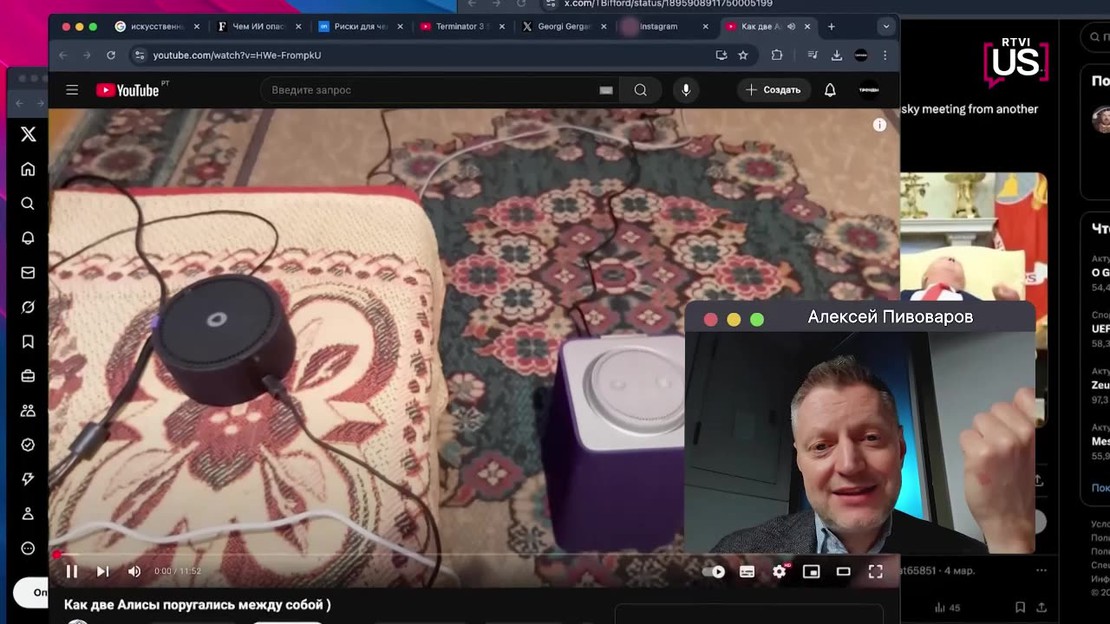Bookmark this page with star icon

(x=743, y=55)
